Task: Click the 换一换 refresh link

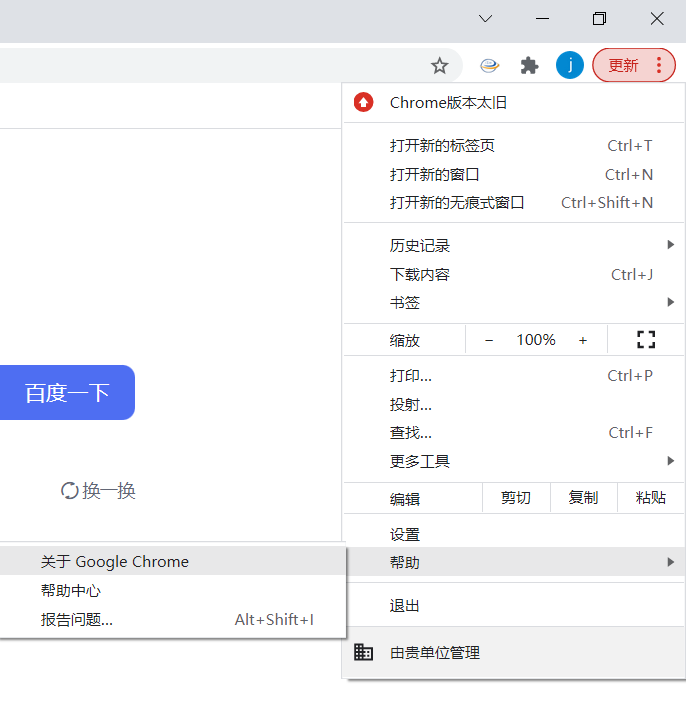Action: [98, 491]
